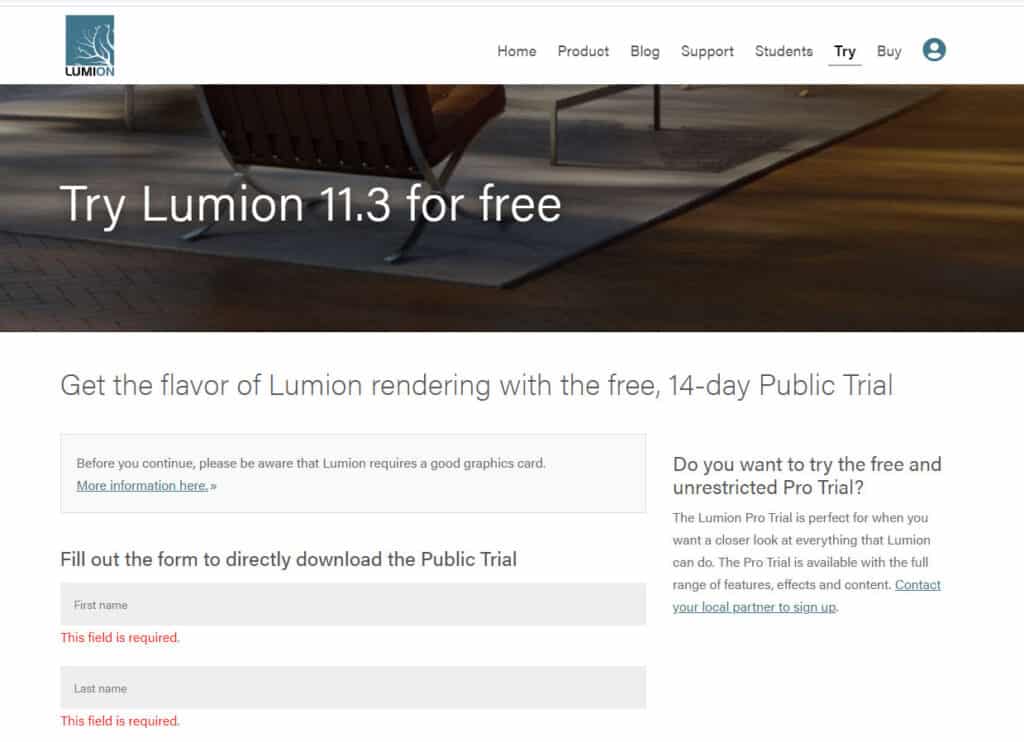Go to the Home menu item
Screen dimensions: 1024x742
click(x=517, y=51)
